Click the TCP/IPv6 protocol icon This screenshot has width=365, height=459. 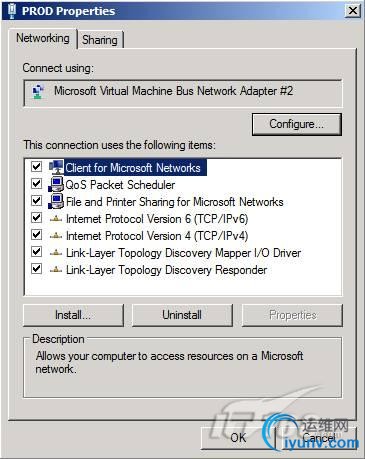[56, 219]
